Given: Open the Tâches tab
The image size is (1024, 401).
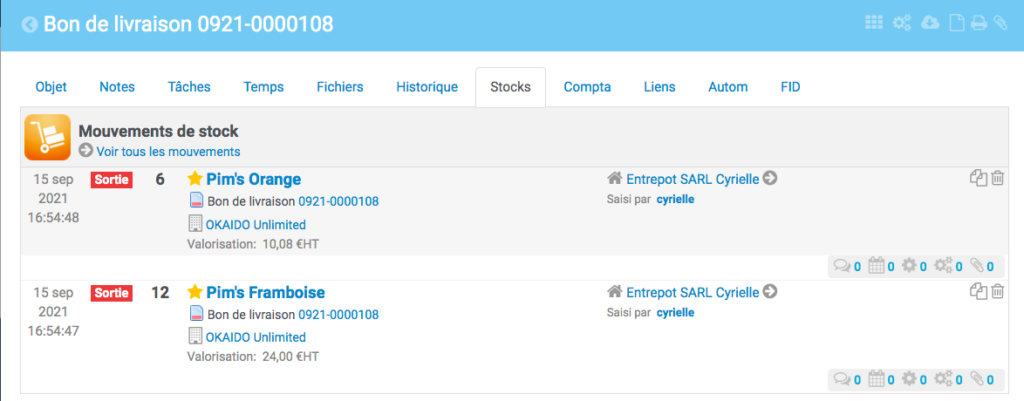Looking at the screenshot, I should click(x=189, y=87).
